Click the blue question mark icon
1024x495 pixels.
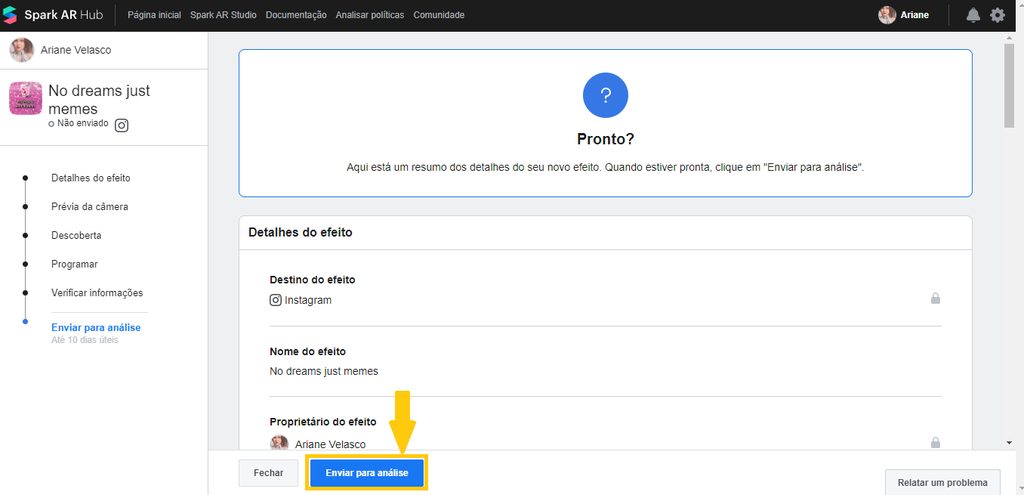pos(605,95)
